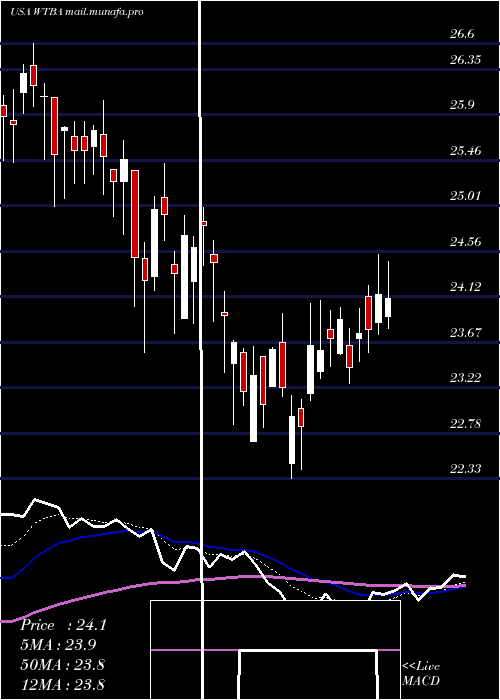The width and height of the screenshot is (500, 700).
Task: Click the 23.67 price axis label
Action: point(466,333)
